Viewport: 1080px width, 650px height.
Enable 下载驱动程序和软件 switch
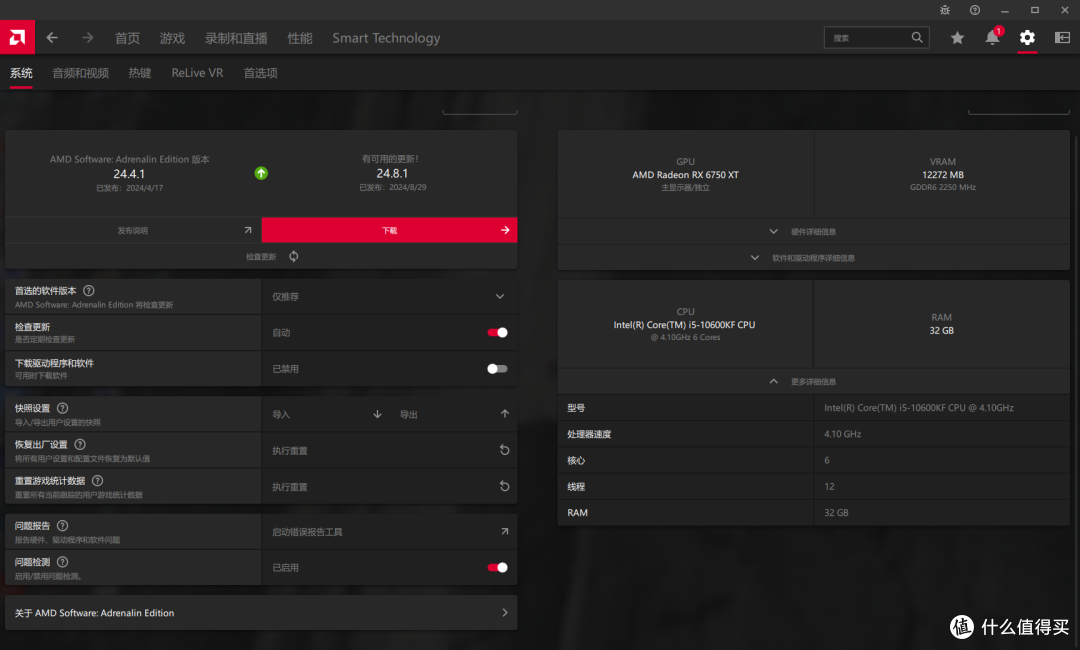point(497,369)
